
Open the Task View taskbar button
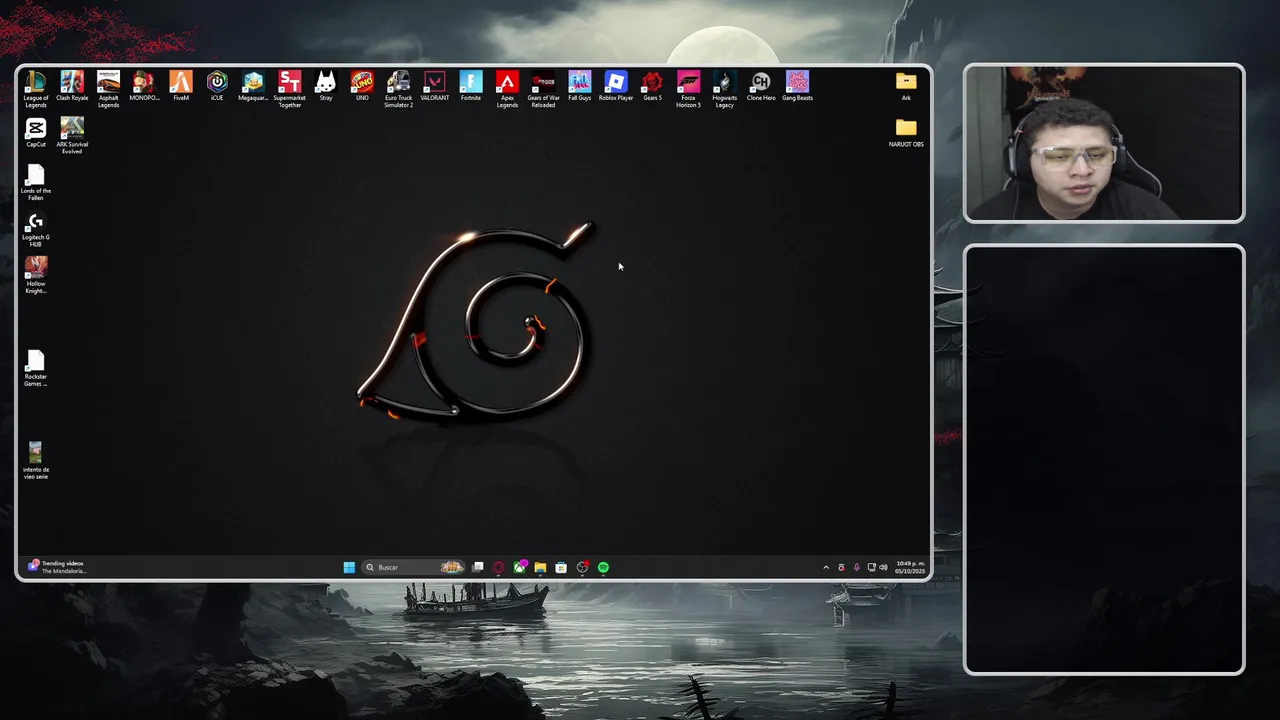[x=478, y=567]
